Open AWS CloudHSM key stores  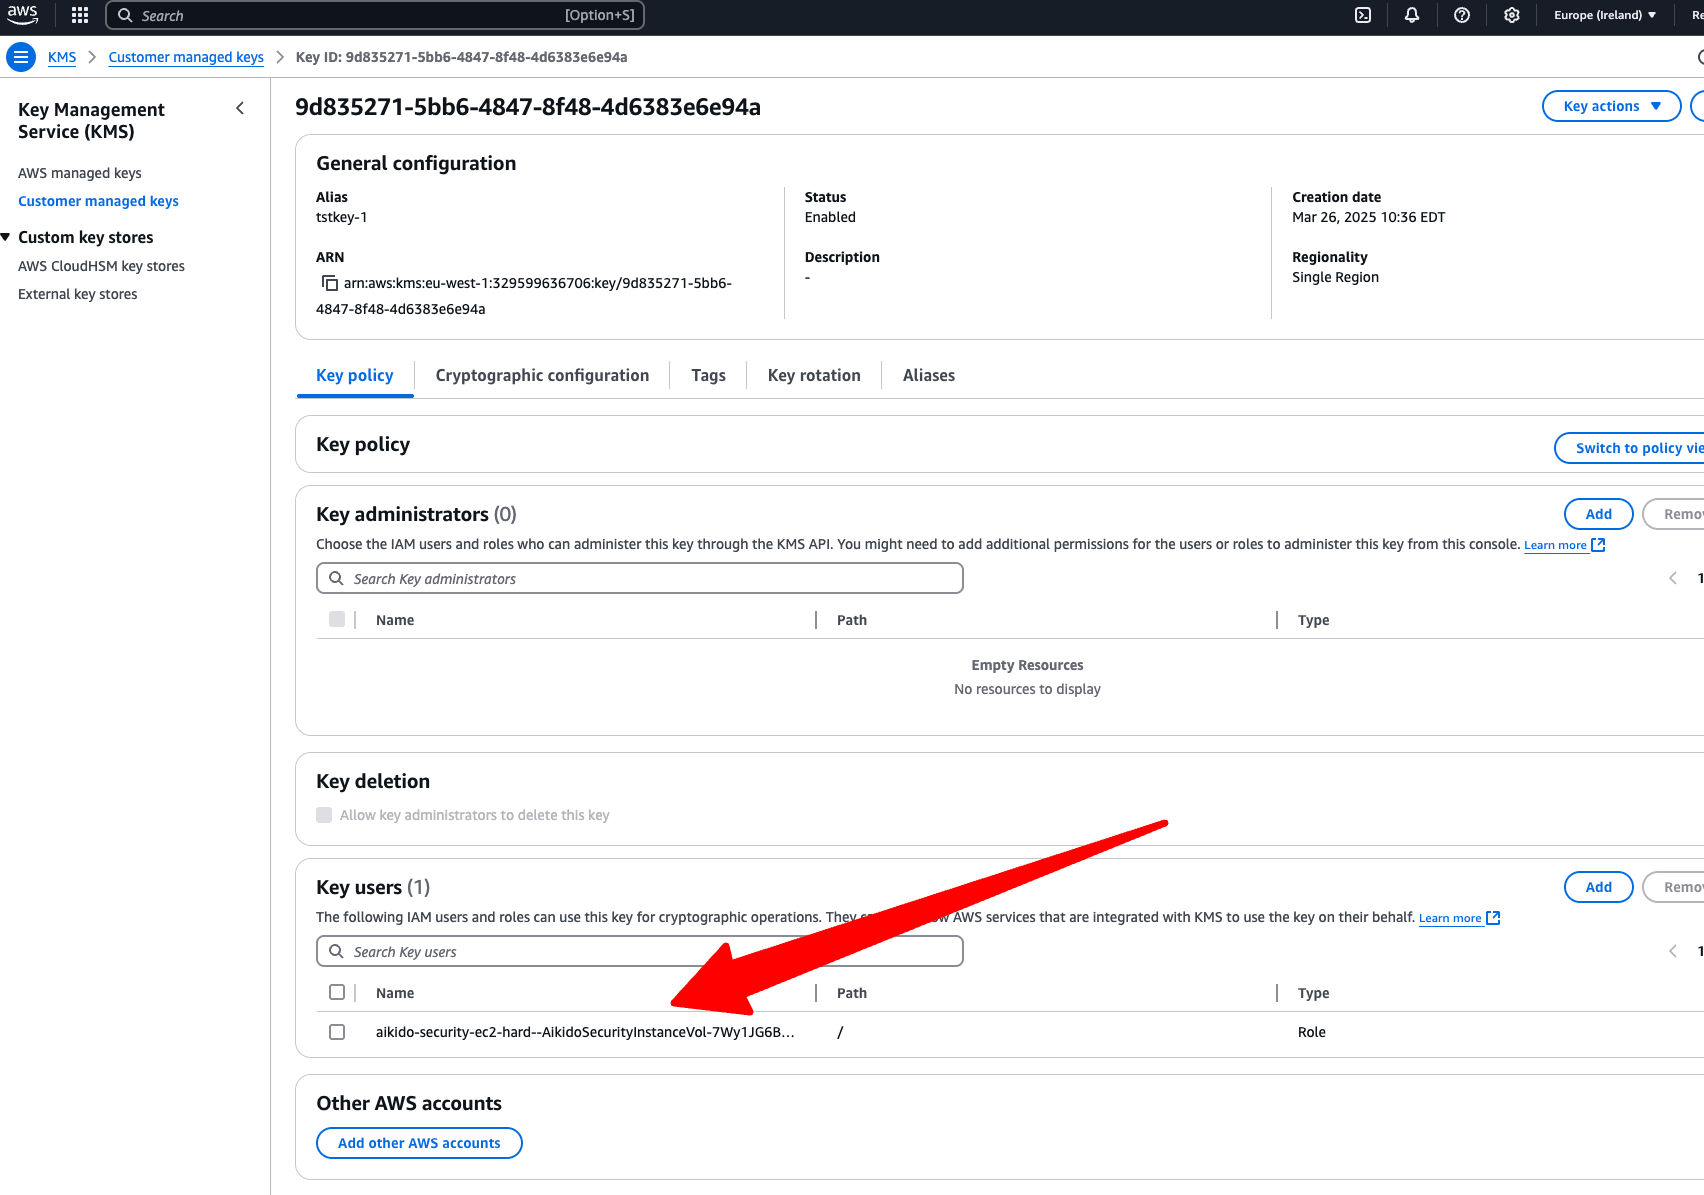pyautogui.click(x=101, y=266)
